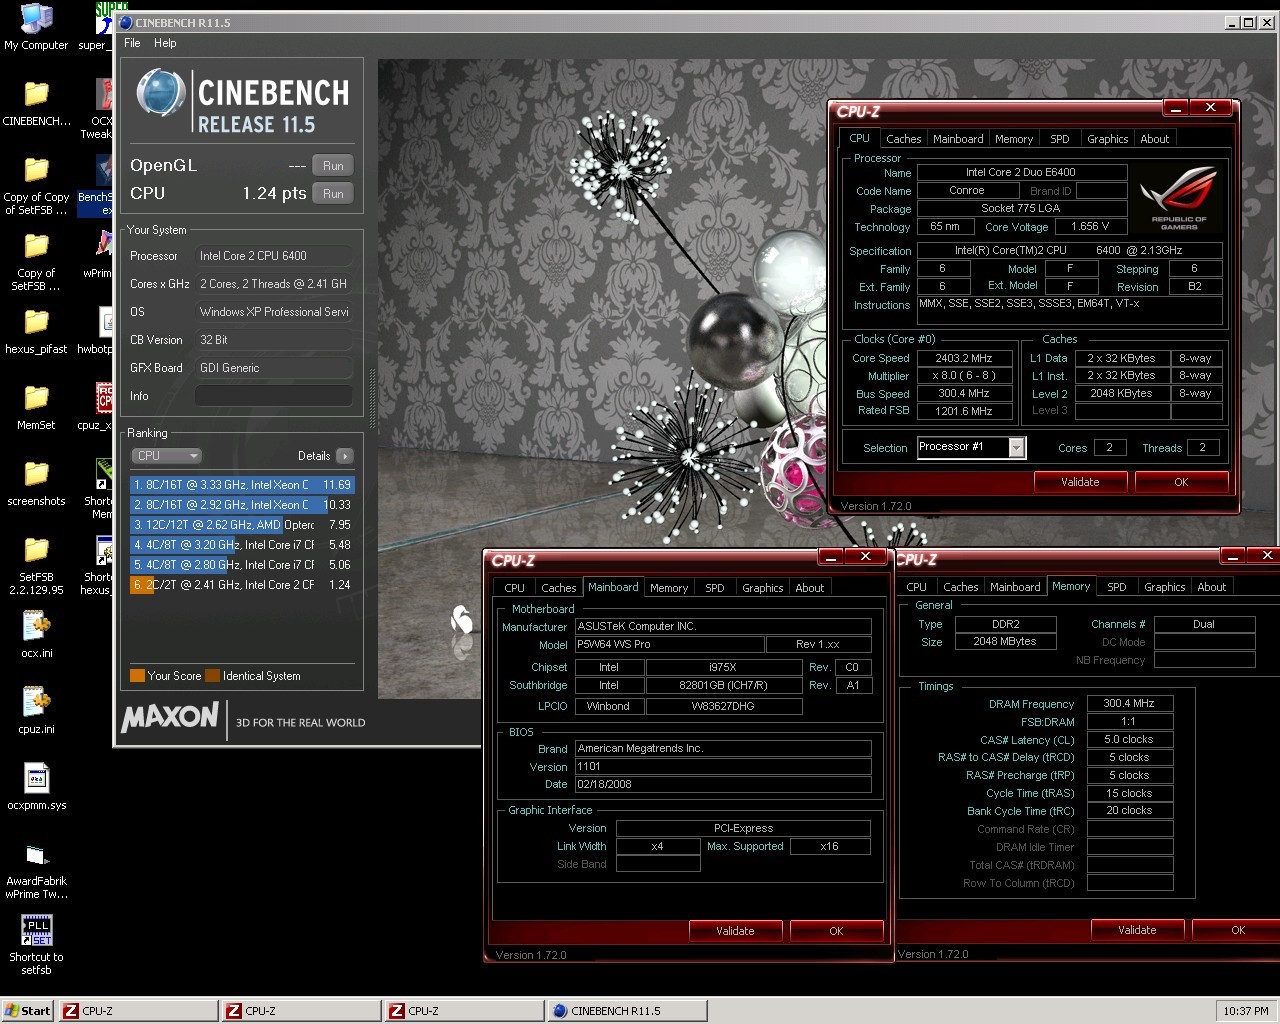Click the DRAM Frequency 300.4 MHz value
Viewport: 1280px width, 1024px height.
click(x=1130, y=704)
